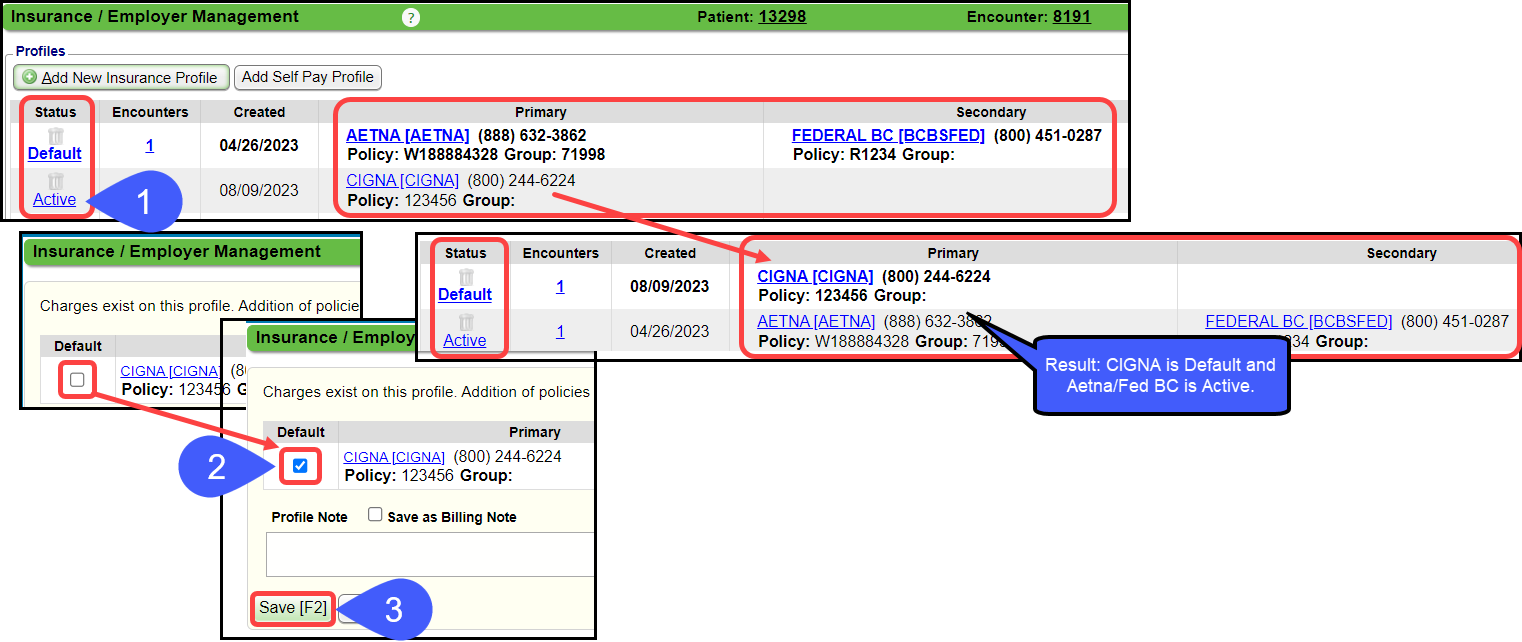Open the bold CIGNA [CIGNA] link in the Default profile

816,277
